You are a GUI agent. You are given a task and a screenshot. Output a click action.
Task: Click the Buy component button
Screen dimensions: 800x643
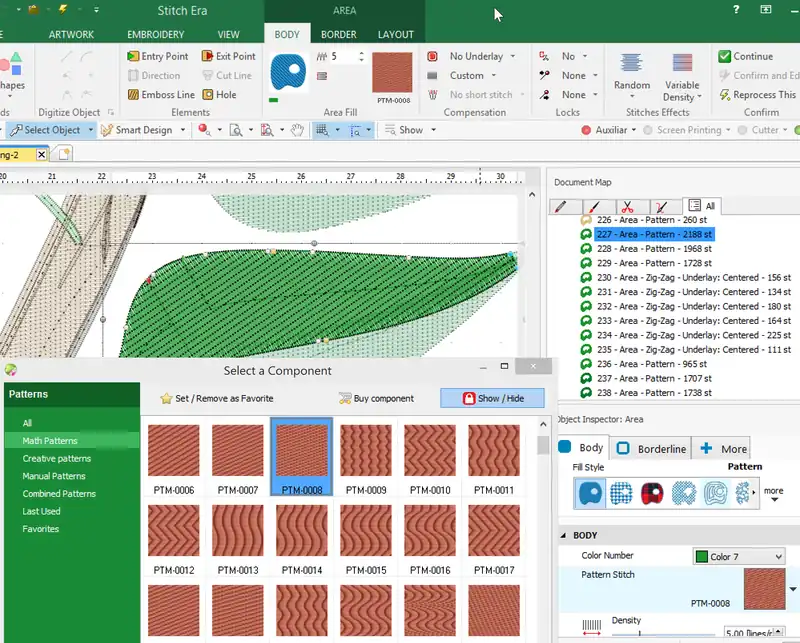tap(375, 398)
